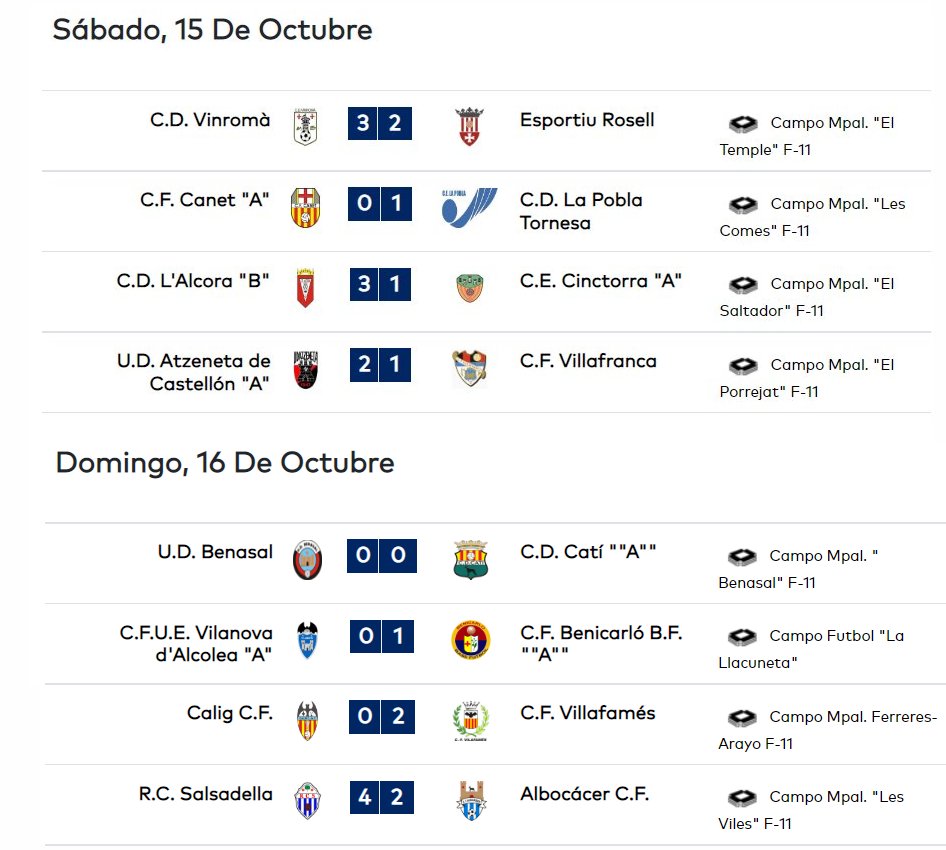
Task: Open the U.D. Atzeneta de Castellón crest
Action: tap(306, 369)
